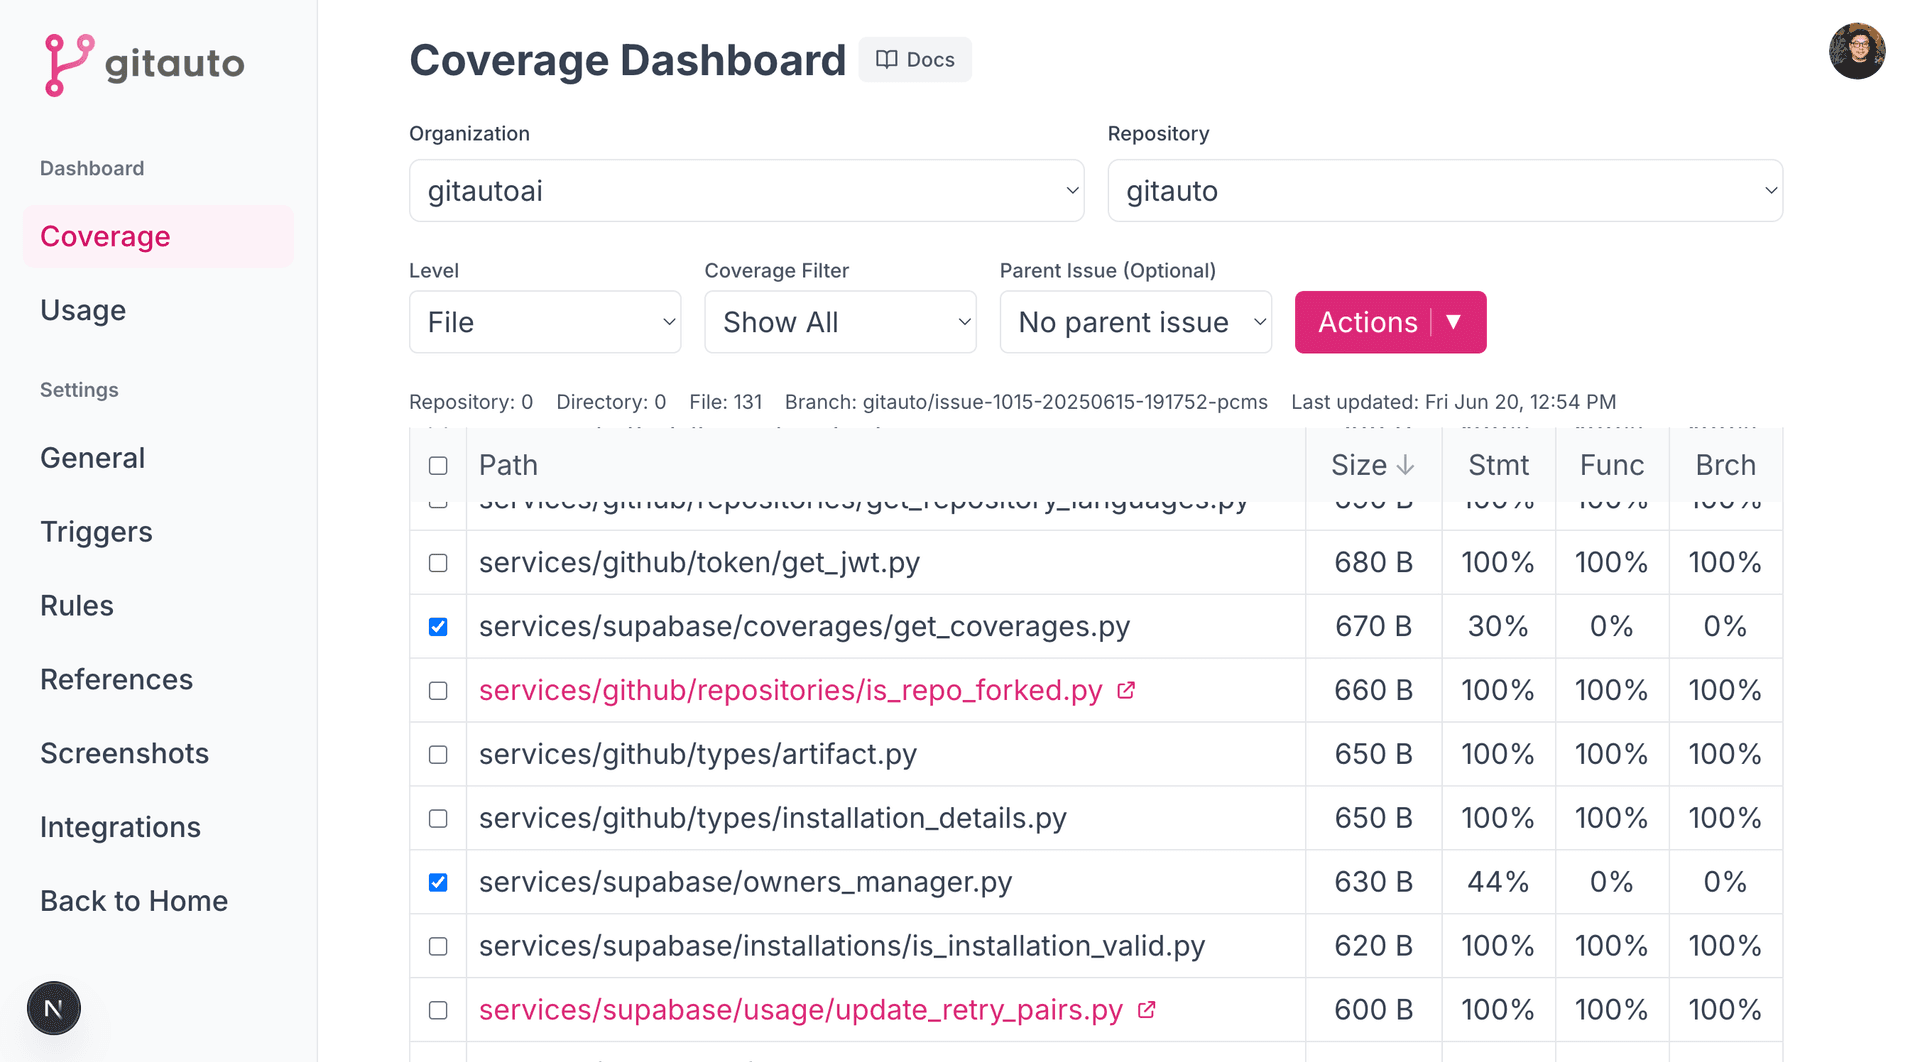Click the 670 B size cell
This screenshot has height=1062, width=1920.
[x=1373, y=626]
